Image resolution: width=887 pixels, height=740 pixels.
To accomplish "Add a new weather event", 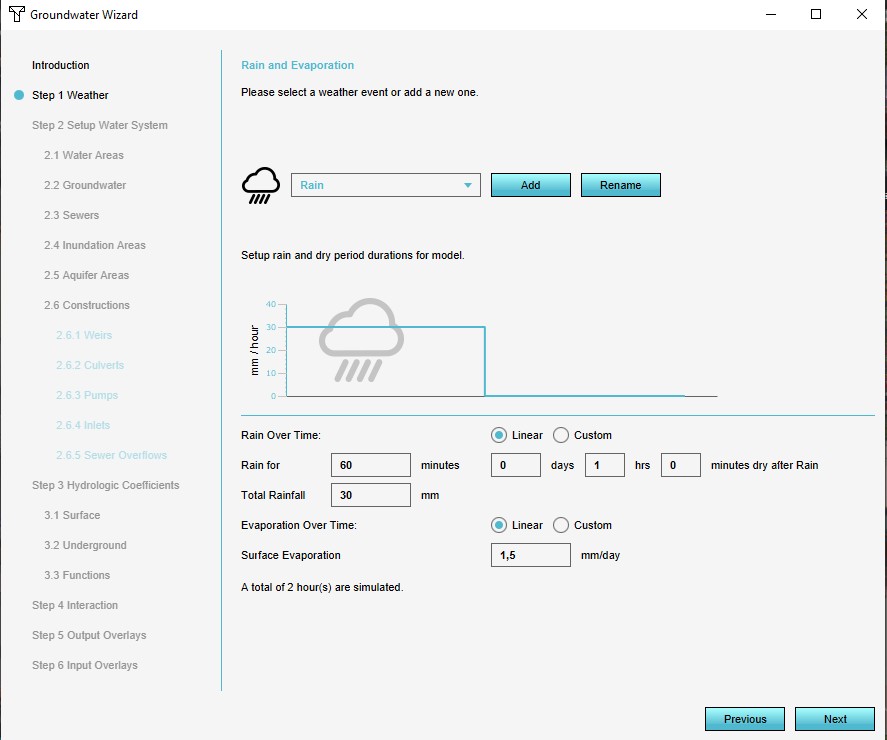I will click(x=530, y=185).
